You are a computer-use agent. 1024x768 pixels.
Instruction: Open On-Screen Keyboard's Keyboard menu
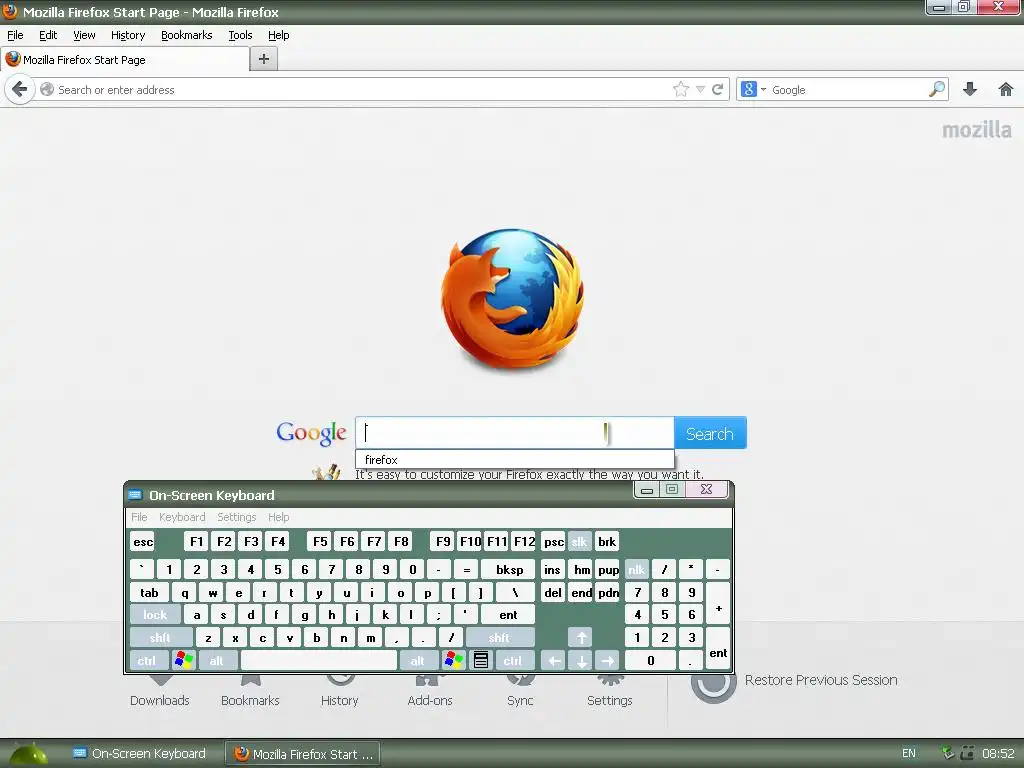pyautogui.click(x=182, y=517)
